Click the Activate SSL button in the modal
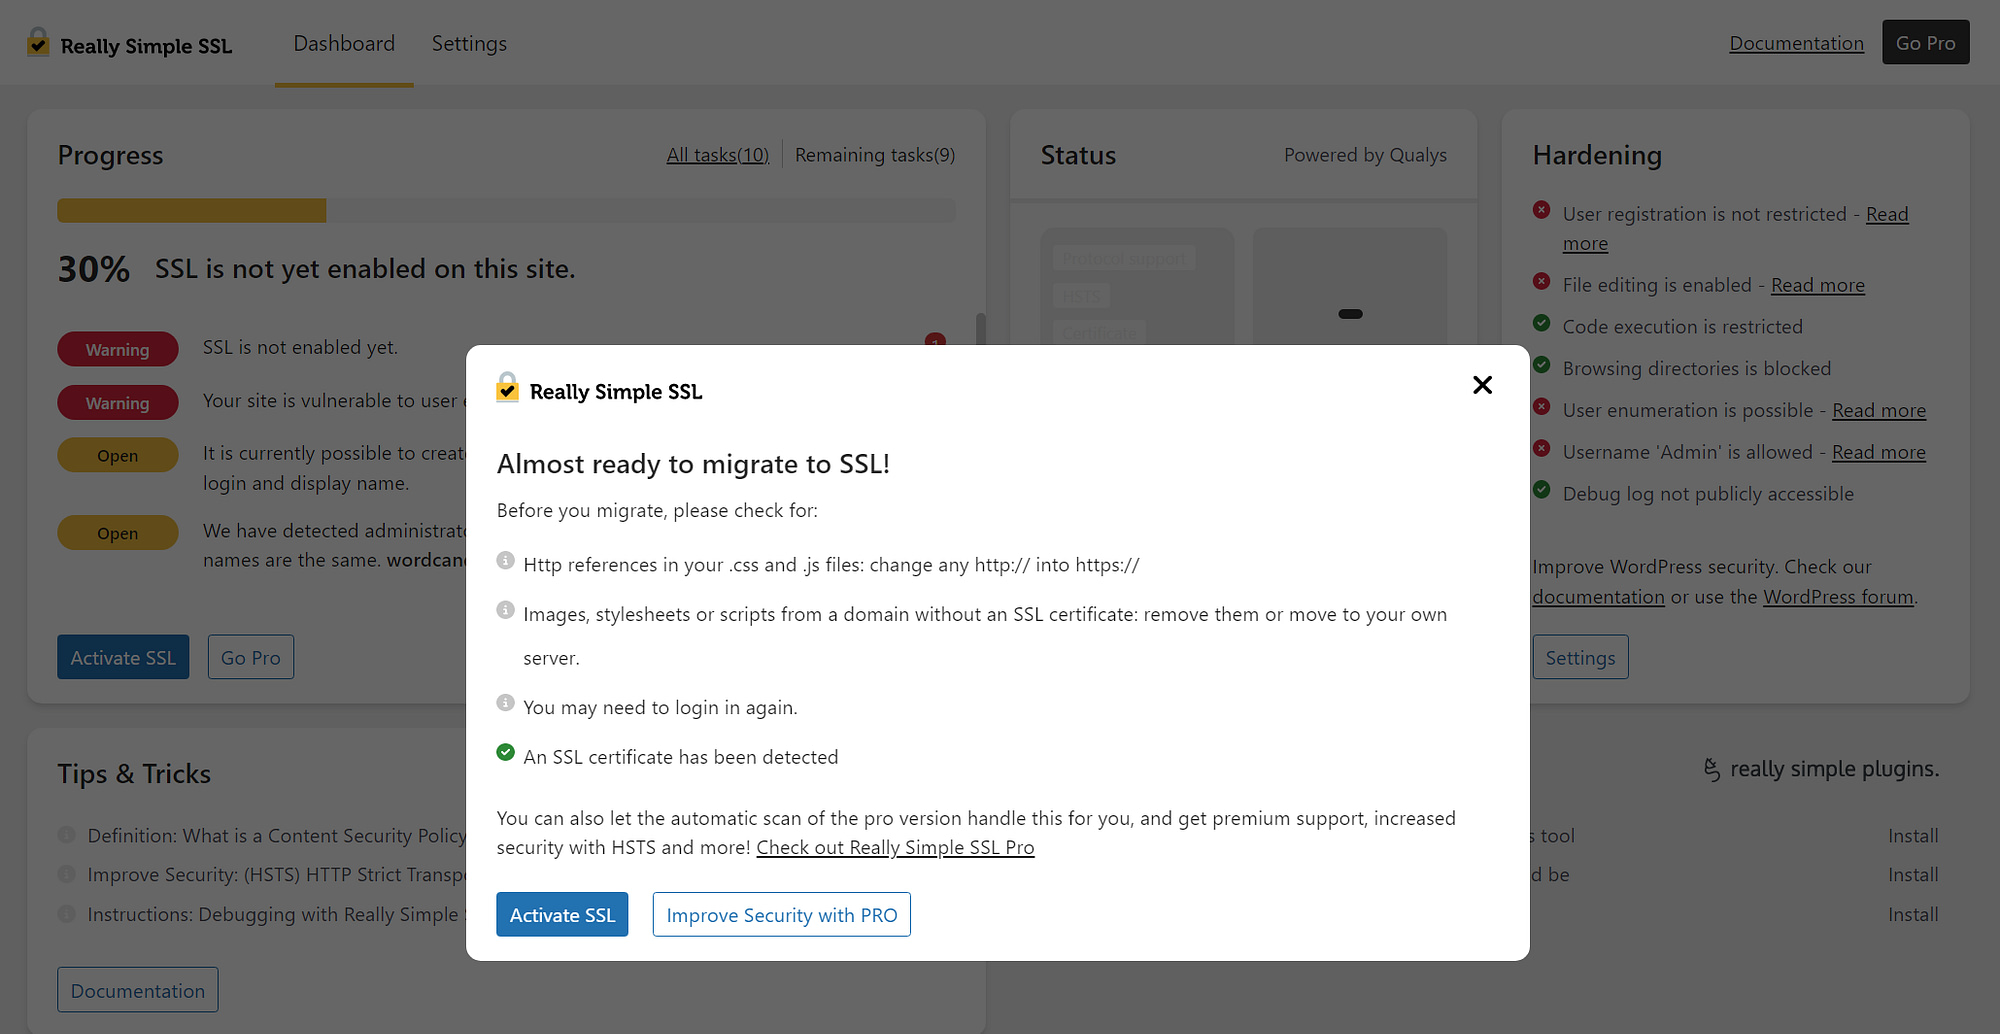The width and height of the screenshot is (2000, 1034). tap(562, 914)
